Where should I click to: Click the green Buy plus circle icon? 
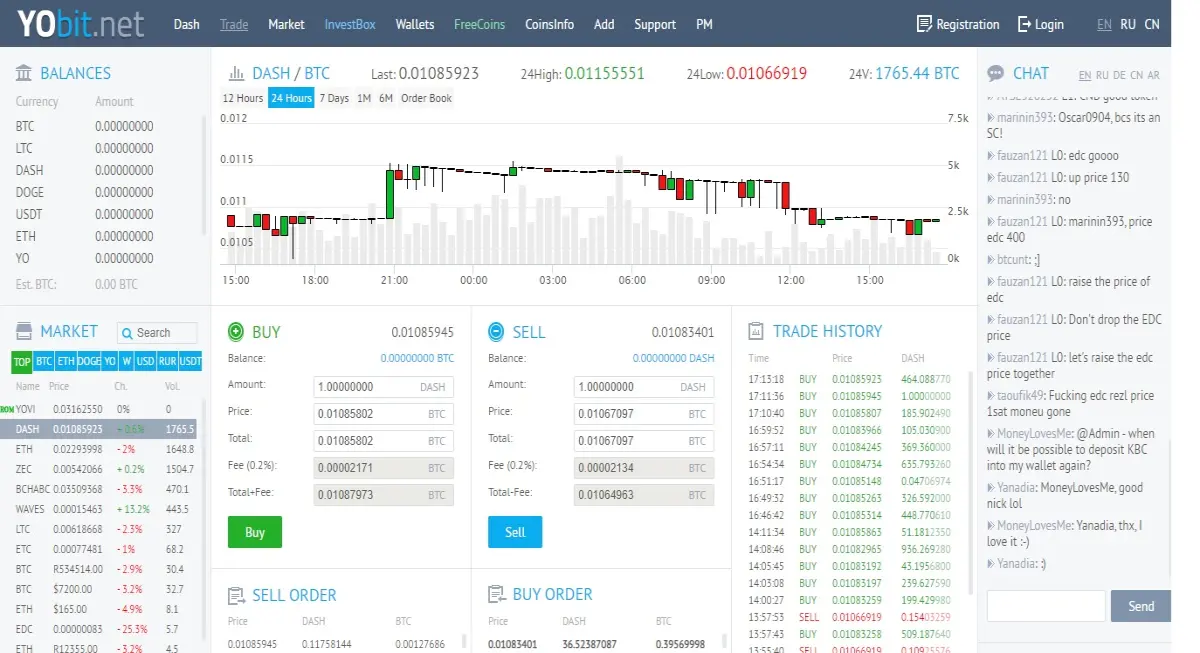[x=236, y=331]
